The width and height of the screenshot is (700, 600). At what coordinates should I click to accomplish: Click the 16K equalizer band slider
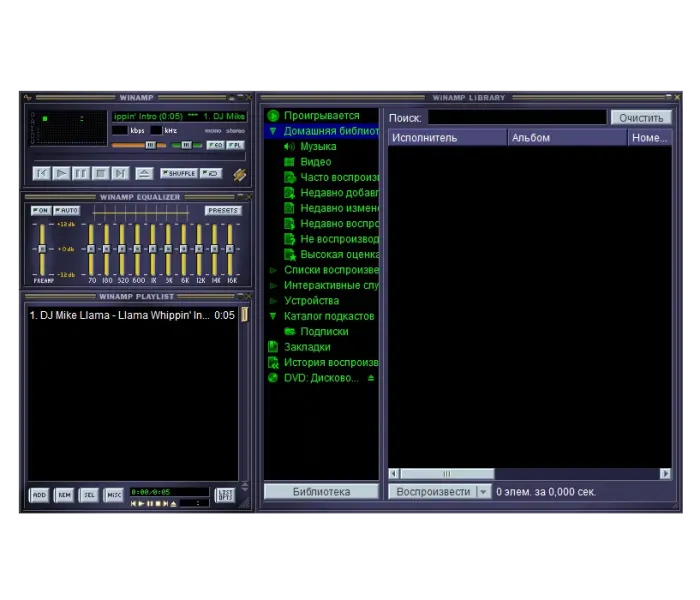230,249
